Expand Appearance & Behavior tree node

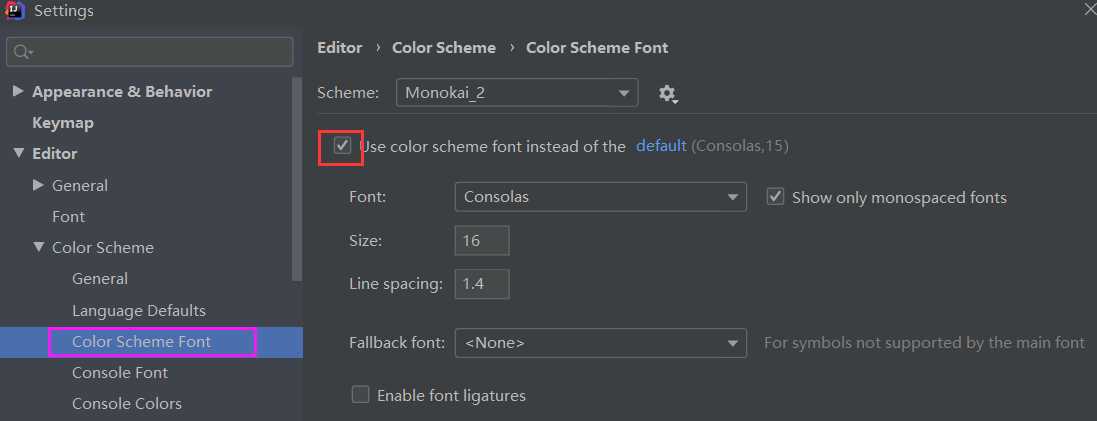(x=18, y=92)
